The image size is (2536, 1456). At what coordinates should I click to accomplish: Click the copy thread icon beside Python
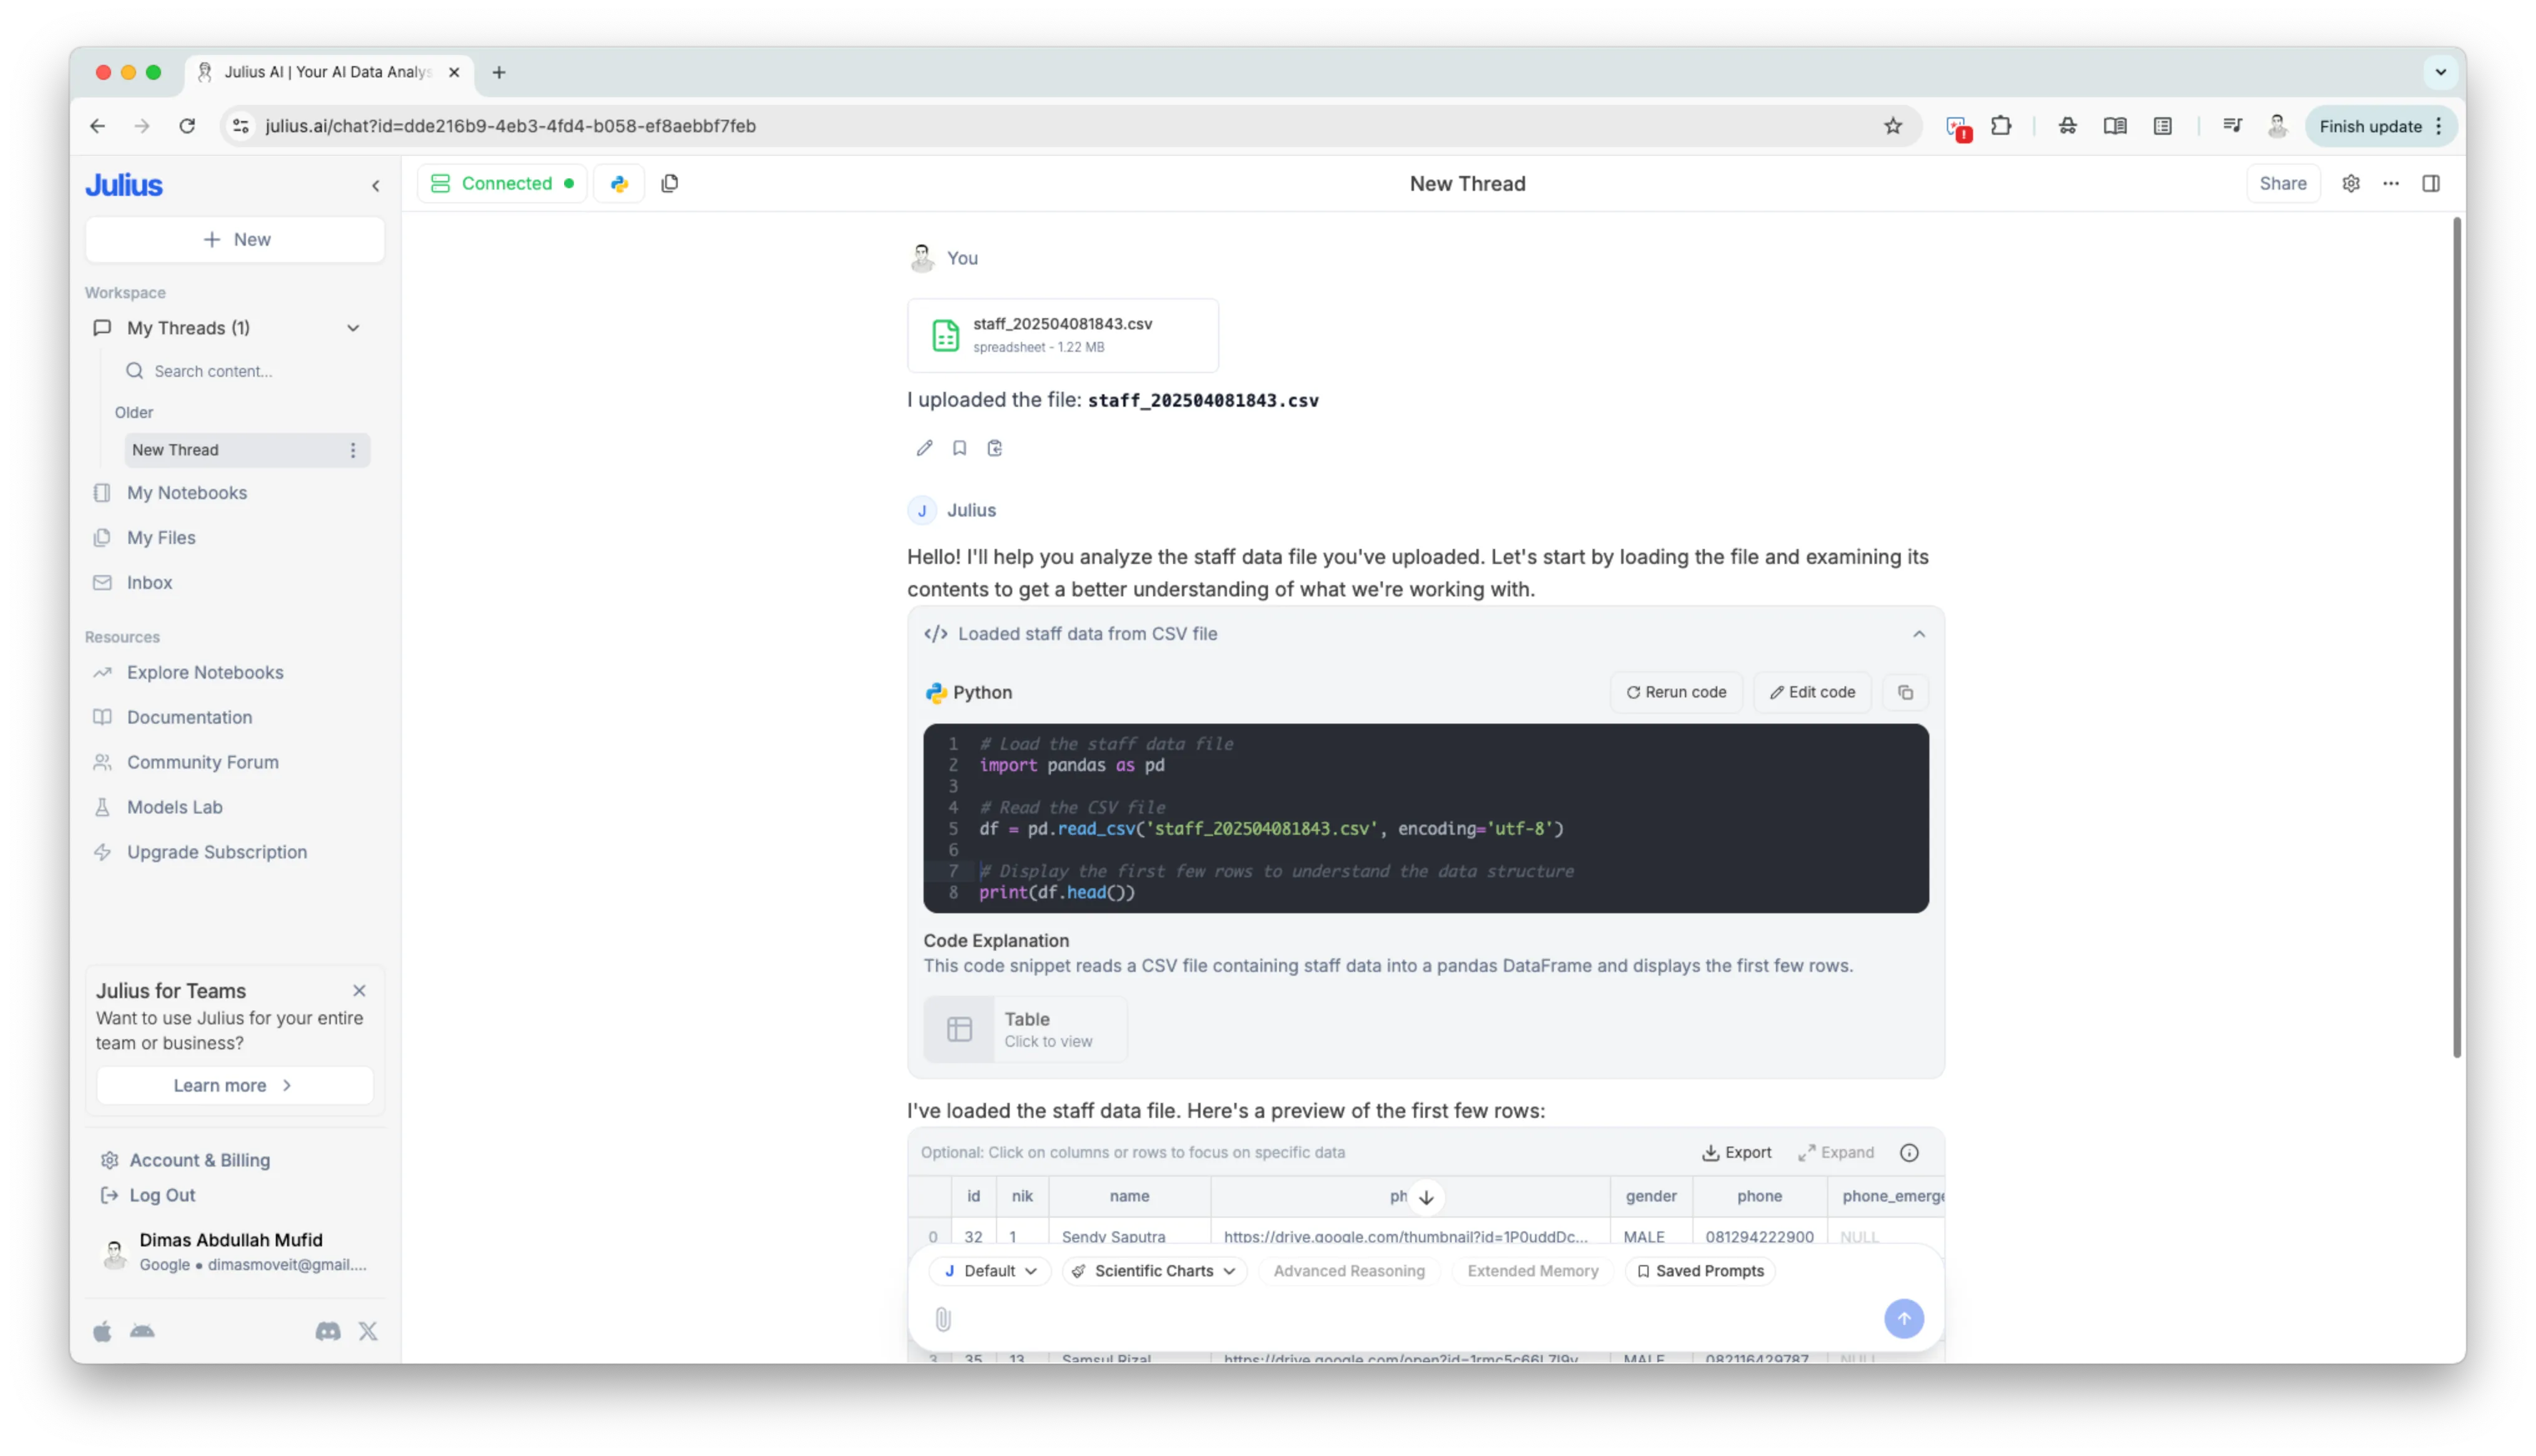pyautogui.click(x=670, y=183)
